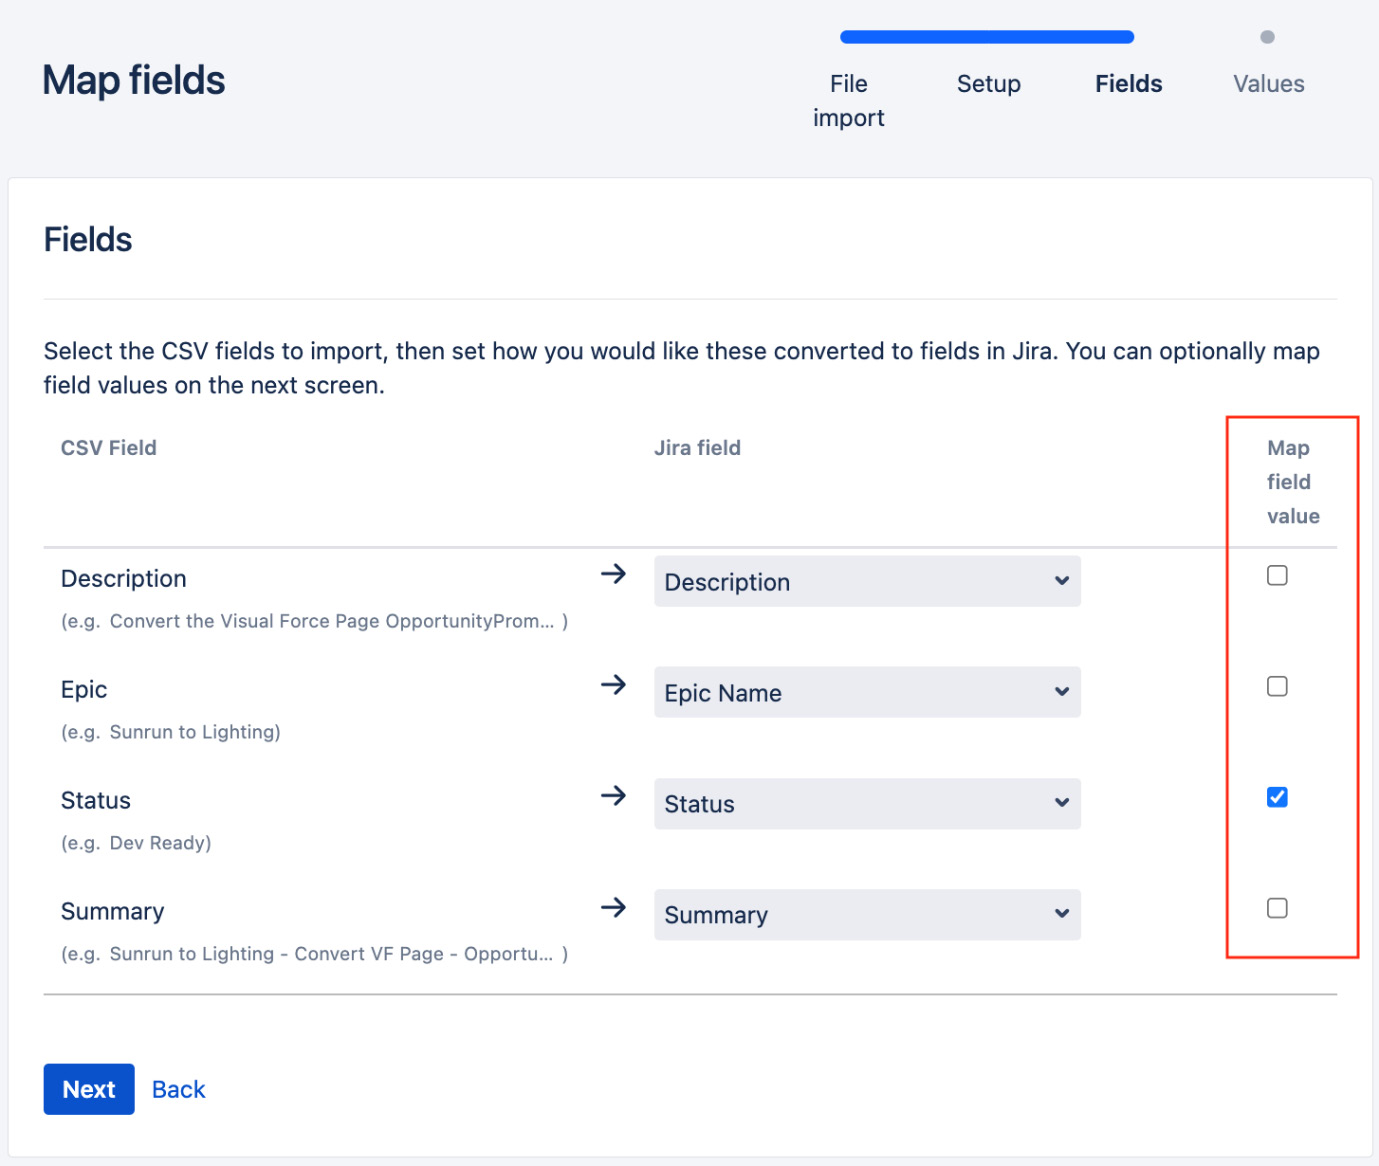This screenshot has height=1166, width=1379.
Task: Expand the Epic Name Jira field dropdown
Action: tap(866, 693)
